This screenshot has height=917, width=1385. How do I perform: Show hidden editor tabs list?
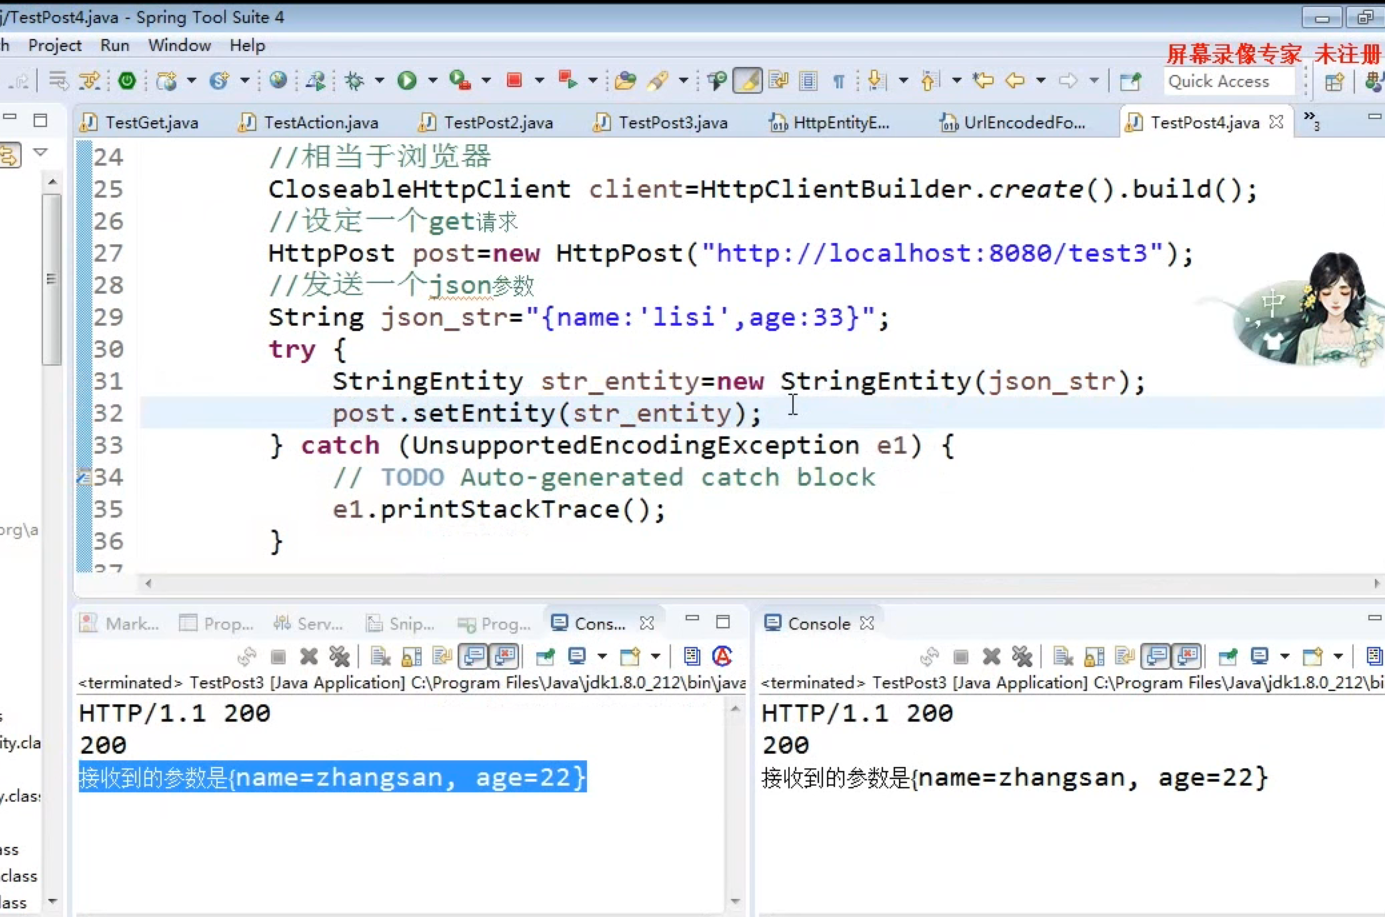[1311, 121]
